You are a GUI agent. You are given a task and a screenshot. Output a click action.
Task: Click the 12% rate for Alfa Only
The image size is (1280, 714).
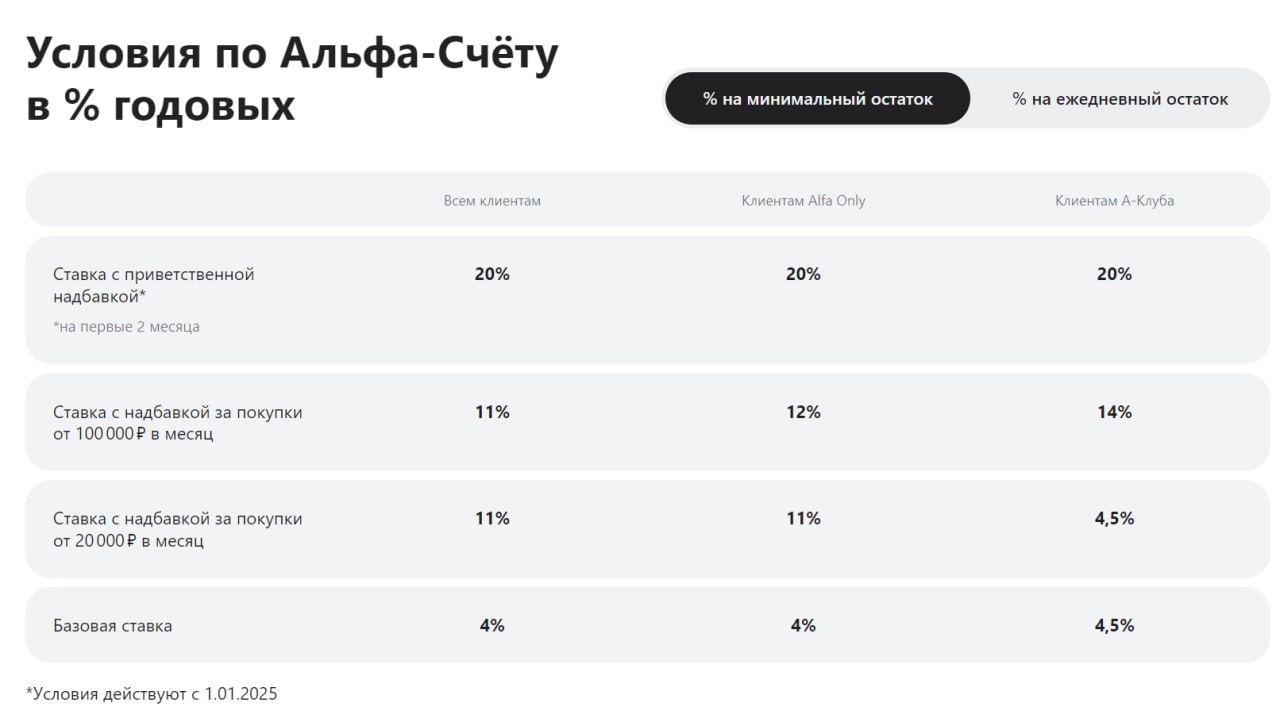click(x=803, y=412)
